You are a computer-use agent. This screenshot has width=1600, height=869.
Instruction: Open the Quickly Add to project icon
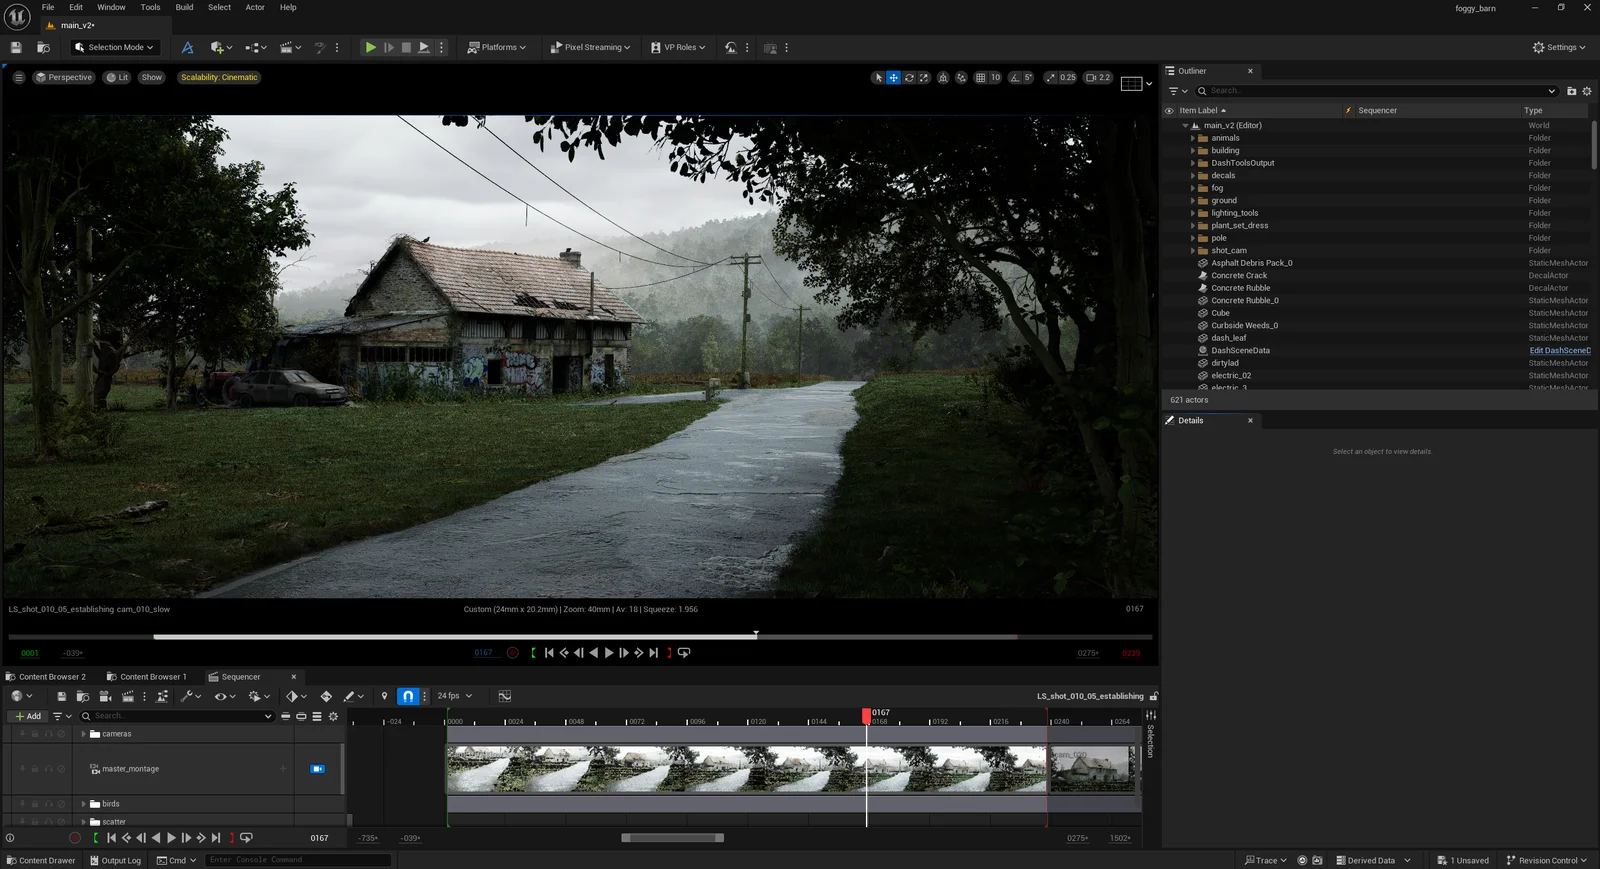[221, 47]
